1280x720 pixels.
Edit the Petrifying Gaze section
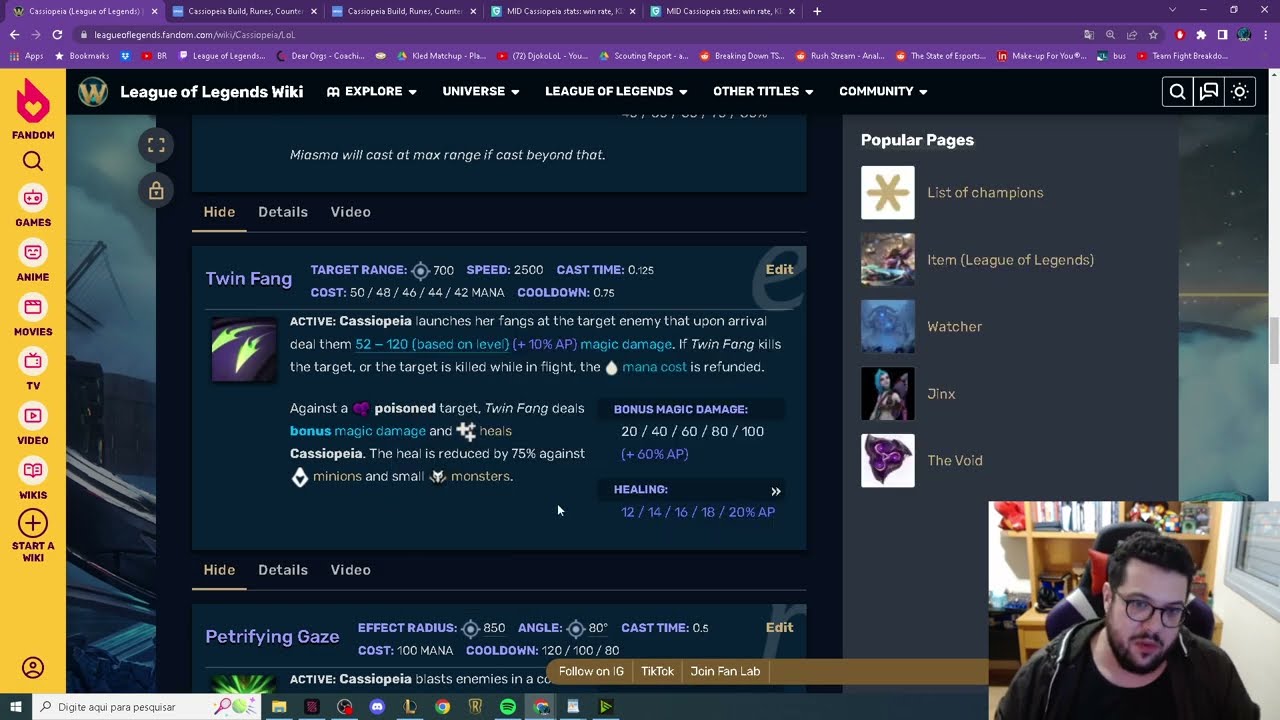[x=779, y=627]
